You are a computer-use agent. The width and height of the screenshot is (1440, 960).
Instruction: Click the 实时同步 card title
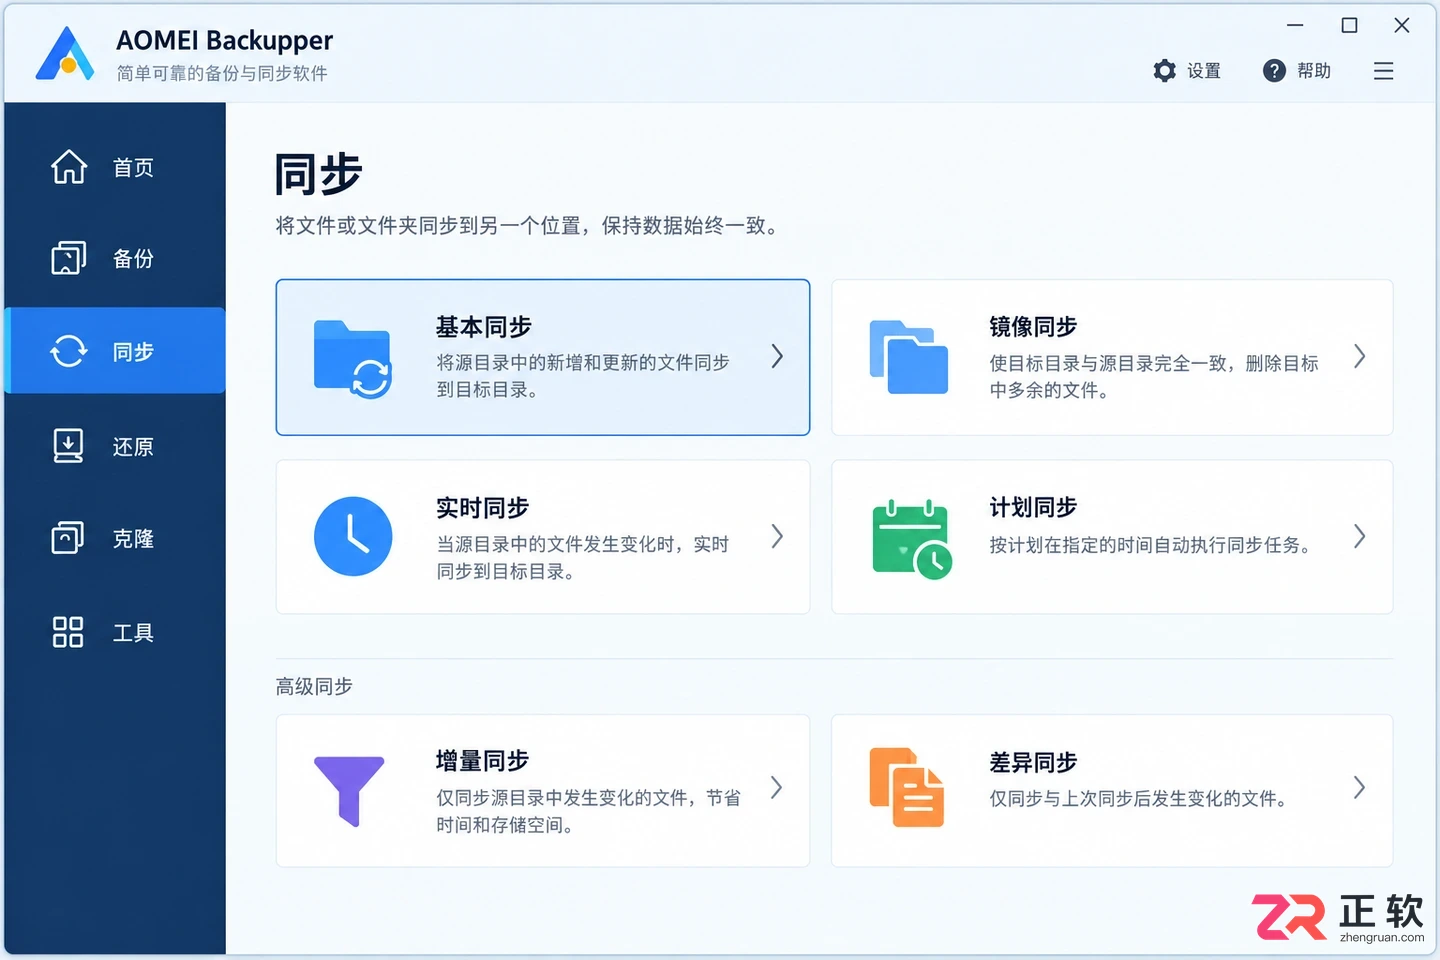point(483,508)
